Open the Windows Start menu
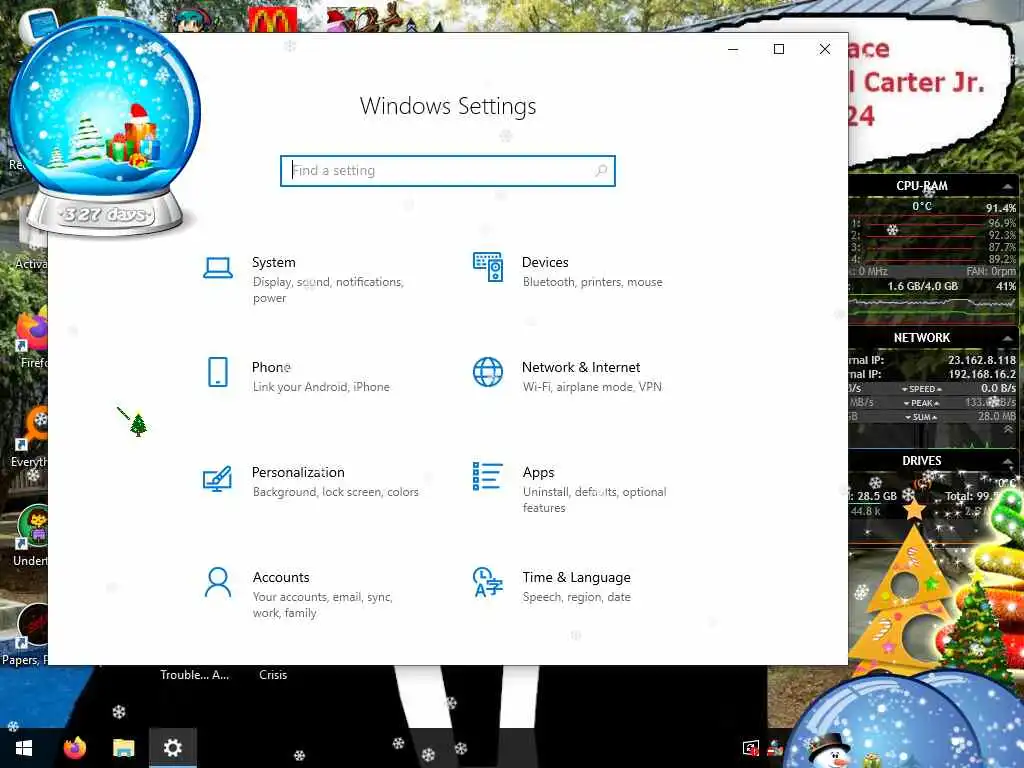This screenshot has height=768, width=1024. point(24,748)
